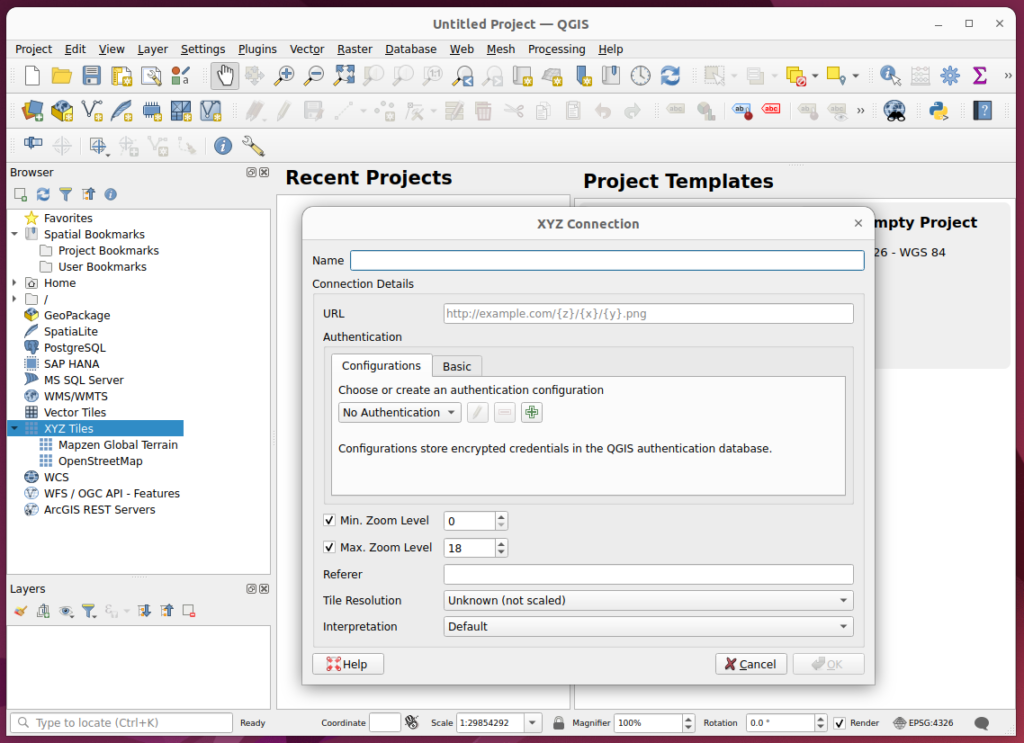1024x743 pixels.
Task: Click the Save Project floppy disk icon
Action: pos(91,76)
